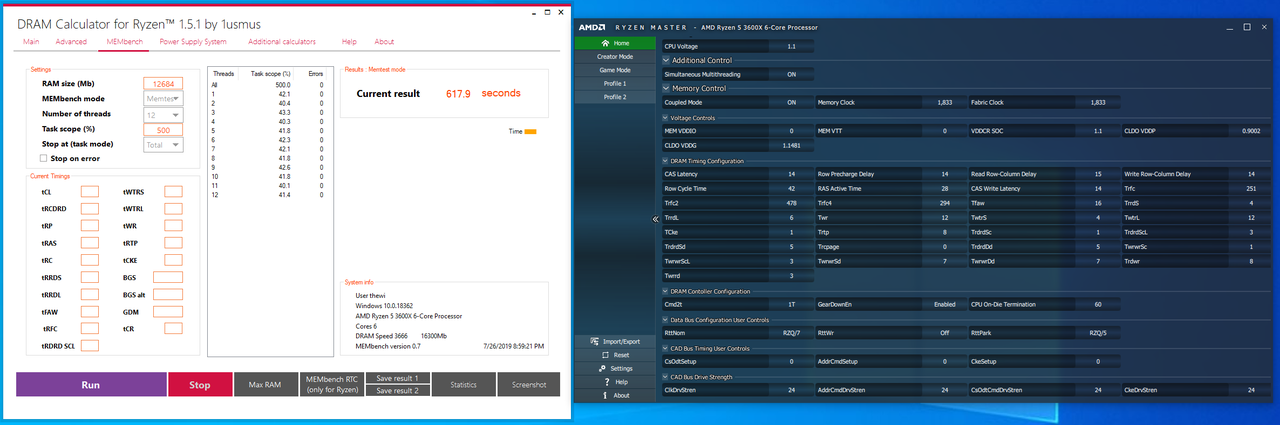Select Game Mode in Ryzen Master
Screen dimensions: 1280x425
click(614, 70)
